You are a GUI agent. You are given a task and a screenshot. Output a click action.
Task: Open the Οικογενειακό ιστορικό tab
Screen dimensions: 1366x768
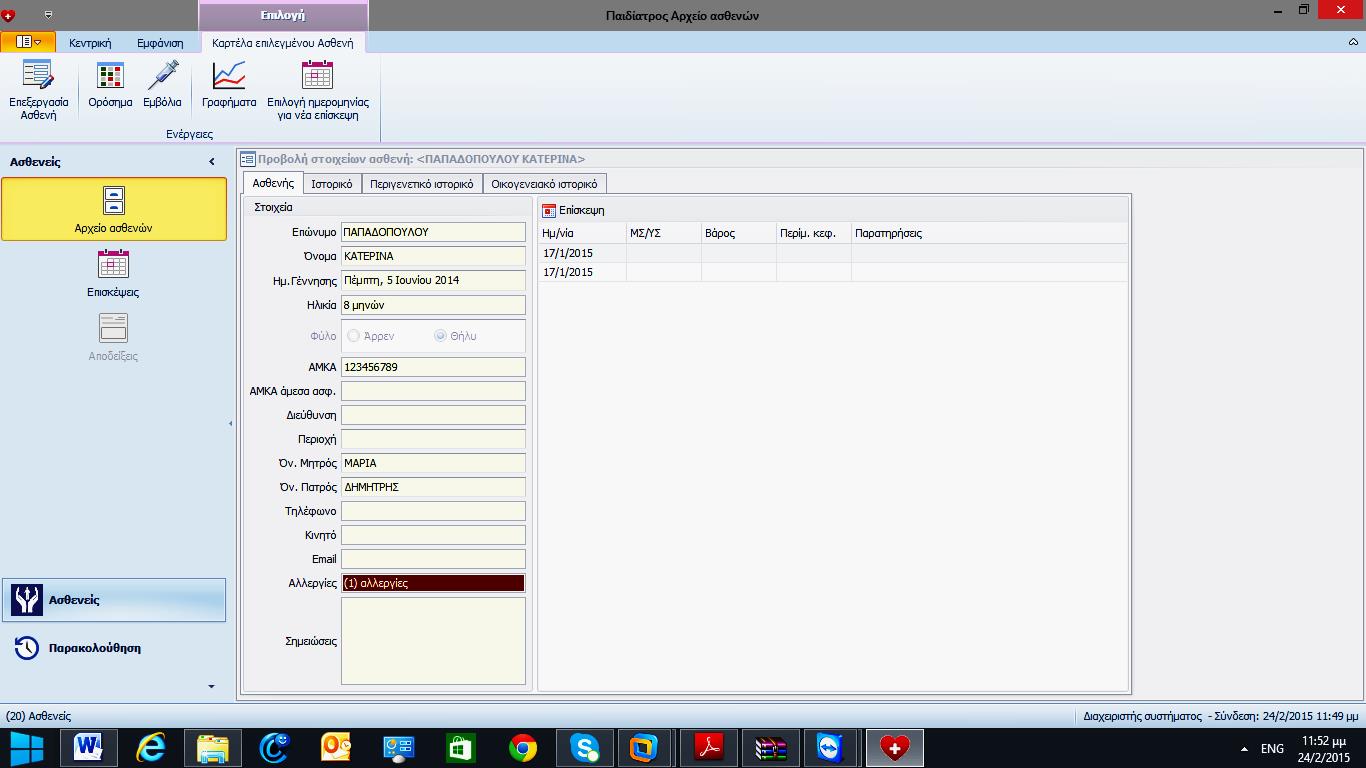coord(544,184)
